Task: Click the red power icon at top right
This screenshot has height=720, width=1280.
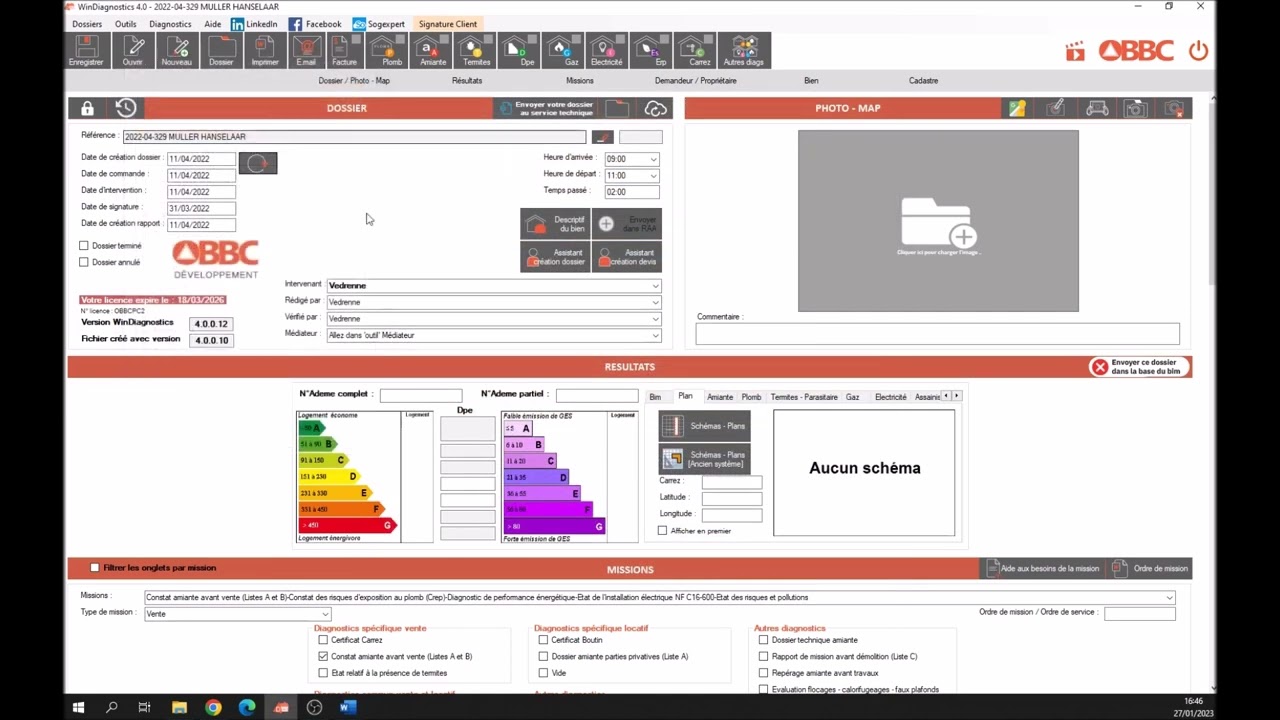Action: tap(1198, 51)
